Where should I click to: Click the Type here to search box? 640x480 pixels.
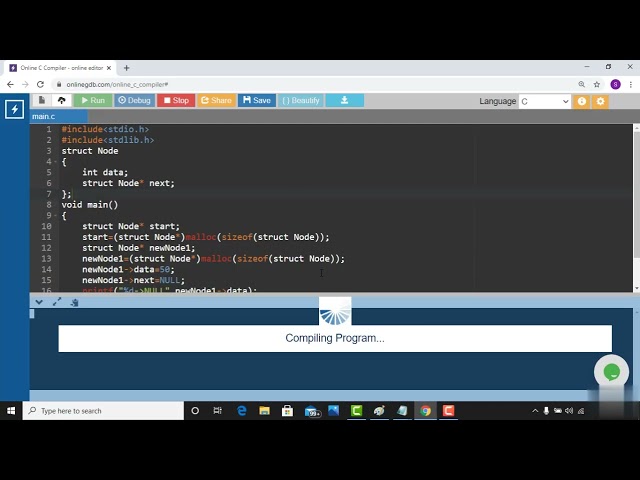point(103,411)
